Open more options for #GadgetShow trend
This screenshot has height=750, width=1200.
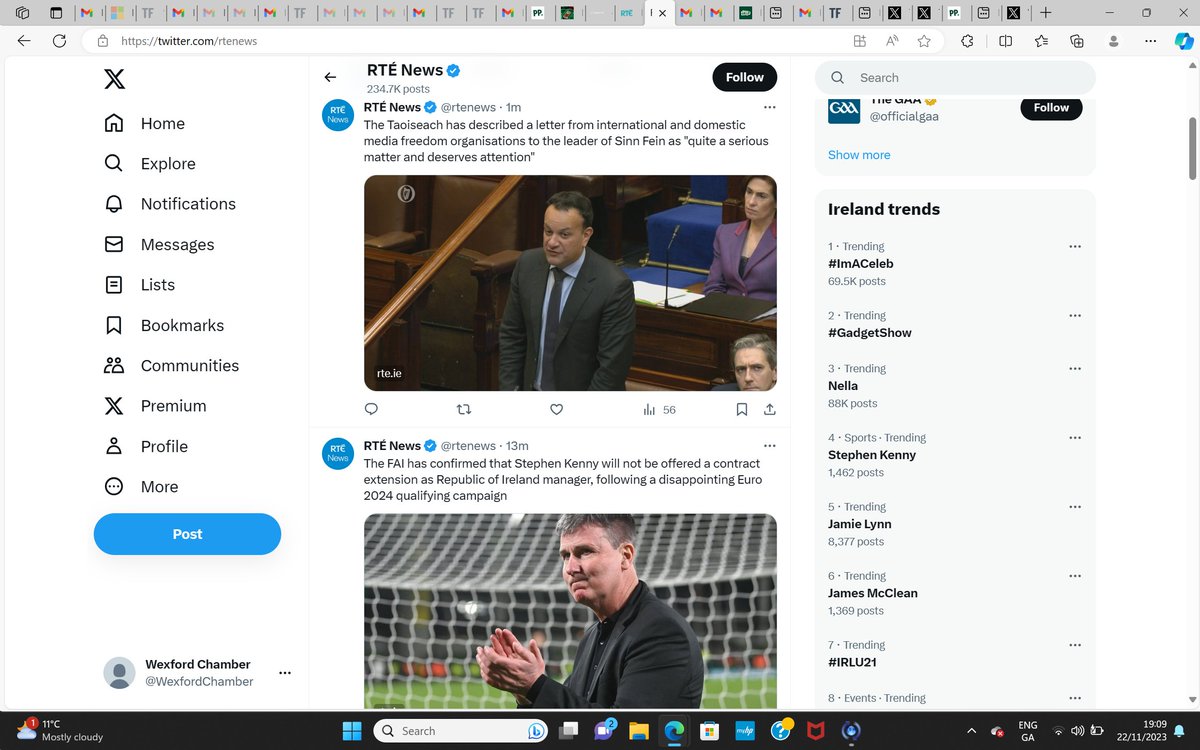pyautogui.click(x=1075, y=315)
